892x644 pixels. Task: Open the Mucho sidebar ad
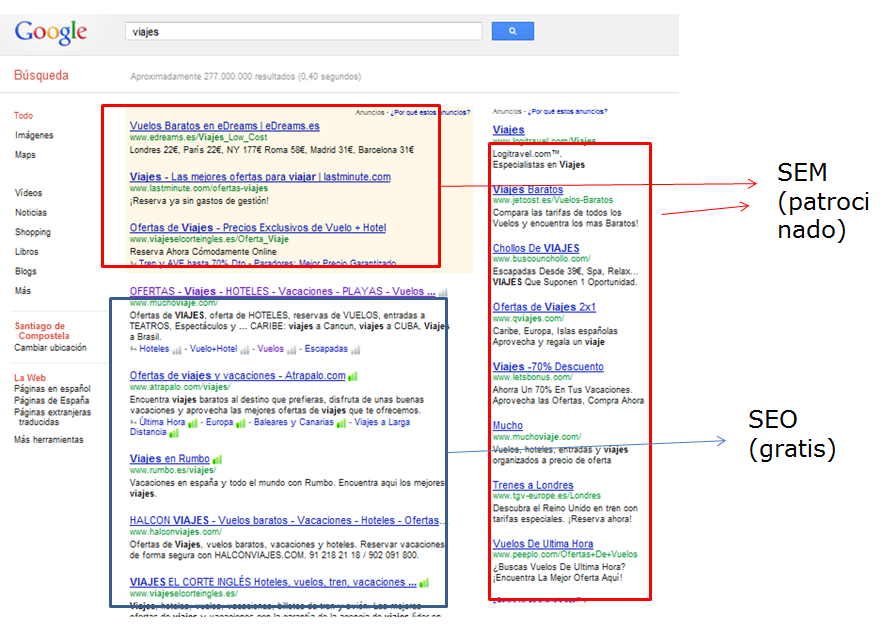507,426
